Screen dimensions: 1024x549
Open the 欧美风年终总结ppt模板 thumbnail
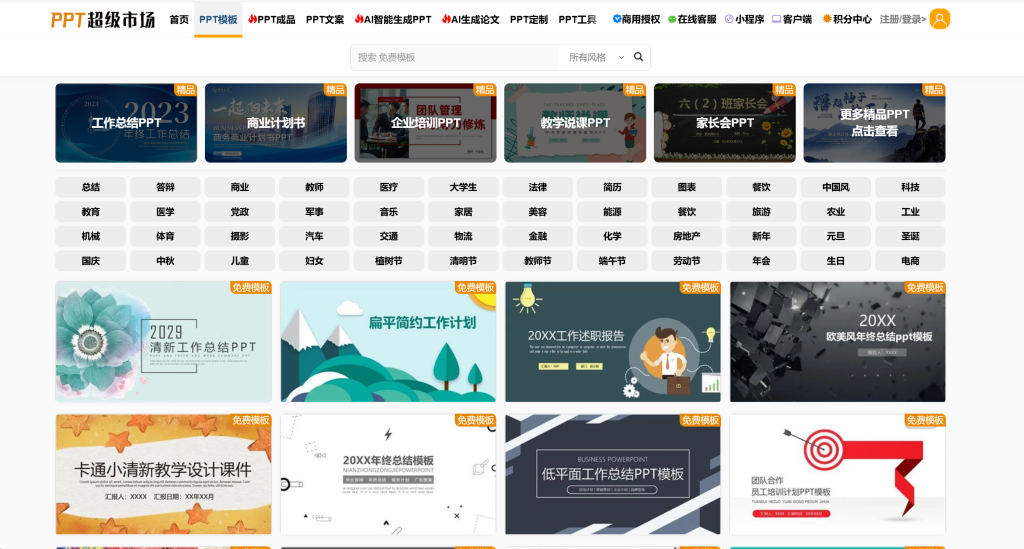click(x=838, y=341)
